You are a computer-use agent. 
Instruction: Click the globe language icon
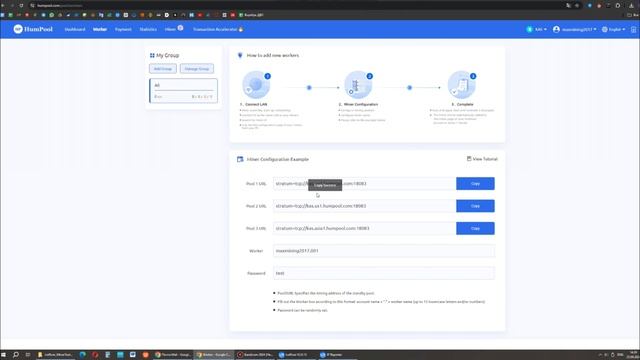[x=604, y=29]
